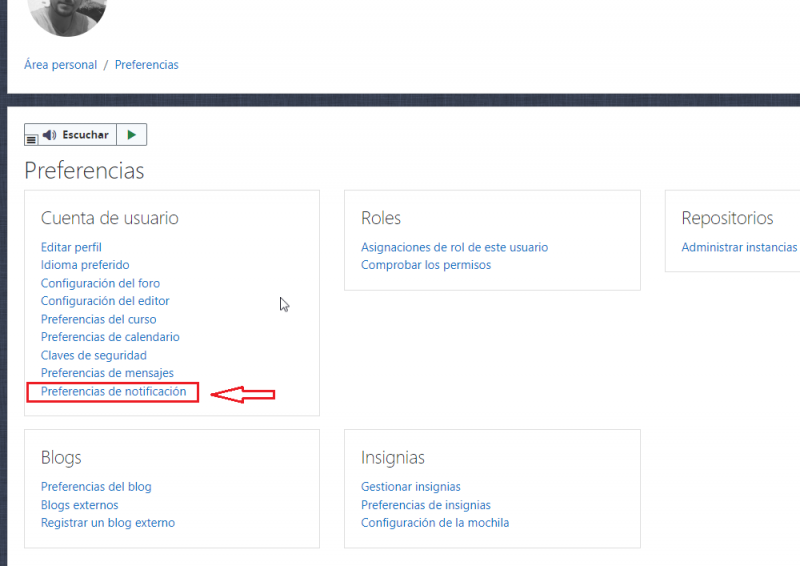The width and height of the screenshot is (800, 566).
Task: Open Gestionar insignias
Action: (x=411, y=487)
